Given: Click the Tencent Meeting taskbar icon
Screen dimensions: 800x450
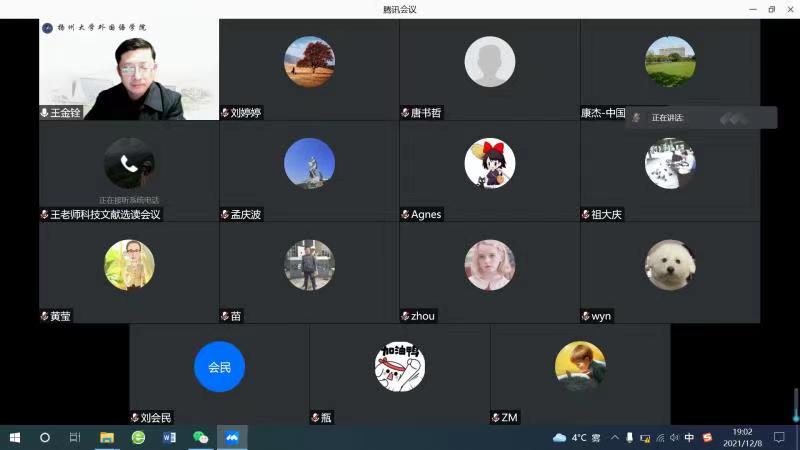Looking at the screenshot, I should 232,437.
